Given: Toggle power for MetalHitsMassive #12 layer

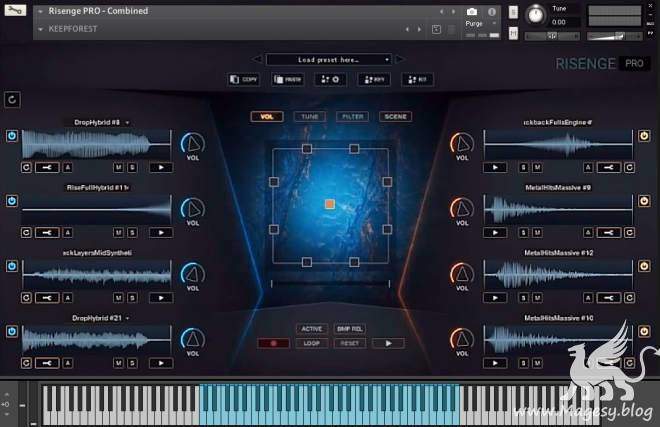Looking at the screenshot, I should point(644,266).
